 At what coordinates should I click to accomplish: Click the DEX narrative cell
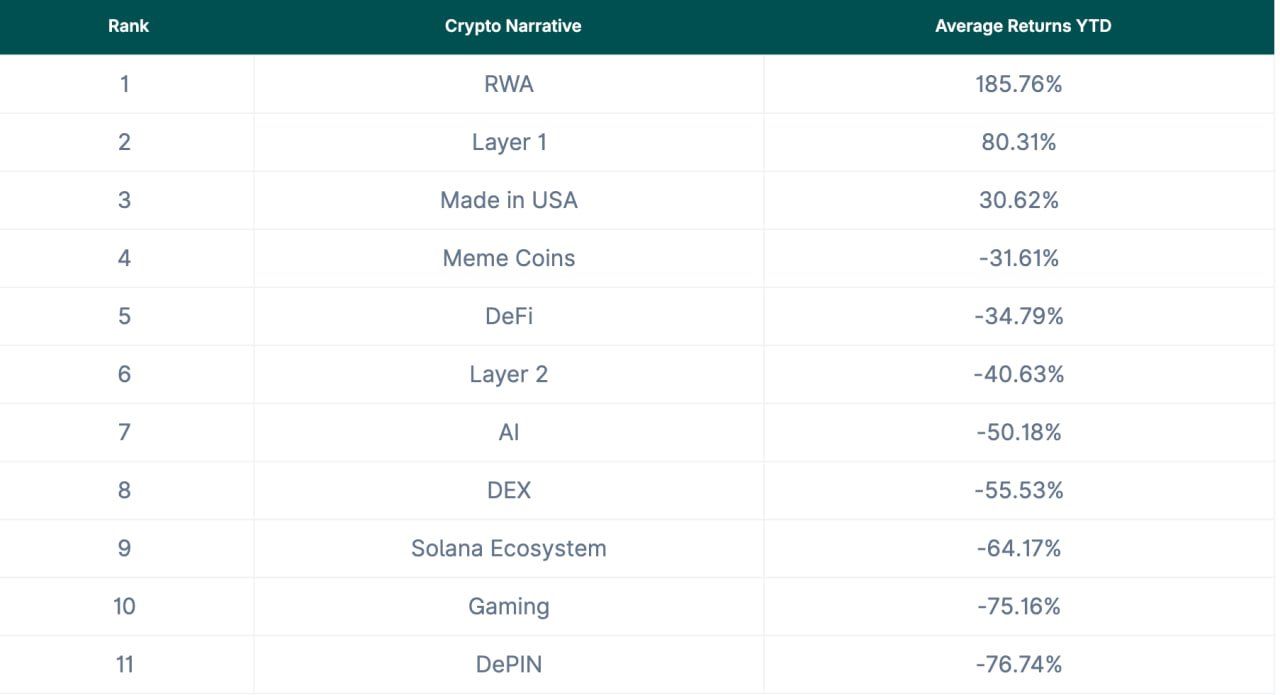point(509,490)
